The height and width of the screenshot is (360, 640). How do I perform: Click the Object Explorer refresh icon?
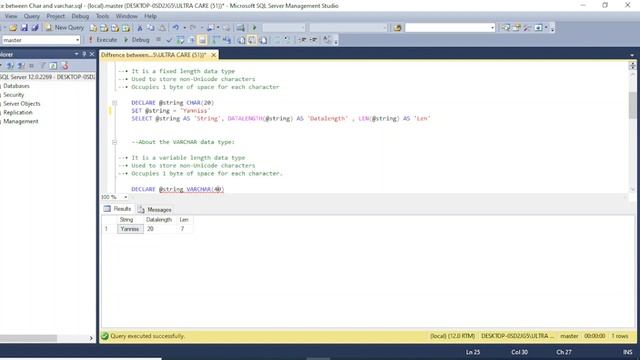(53, 66)
